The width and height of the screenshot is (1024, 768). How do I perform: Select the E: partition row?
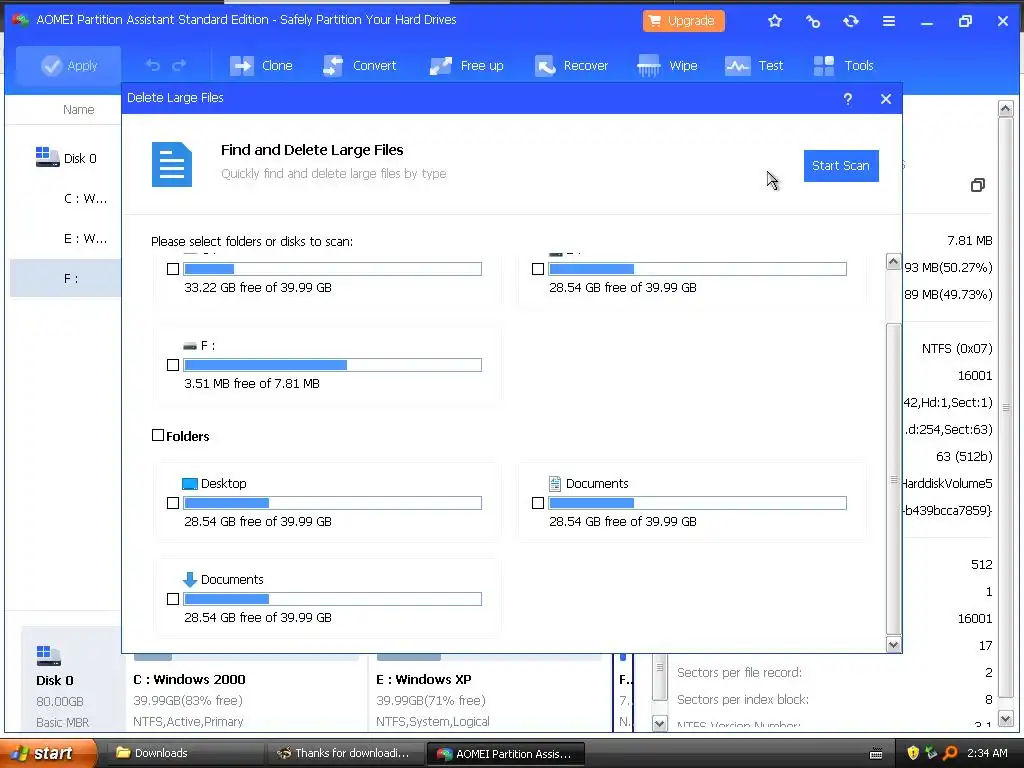65,238
